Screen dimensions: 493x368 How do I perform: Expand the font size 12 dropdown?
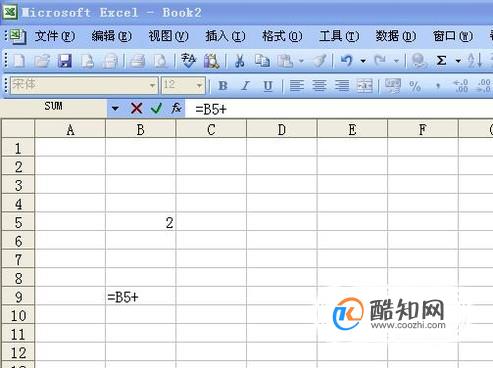(199, 86)
